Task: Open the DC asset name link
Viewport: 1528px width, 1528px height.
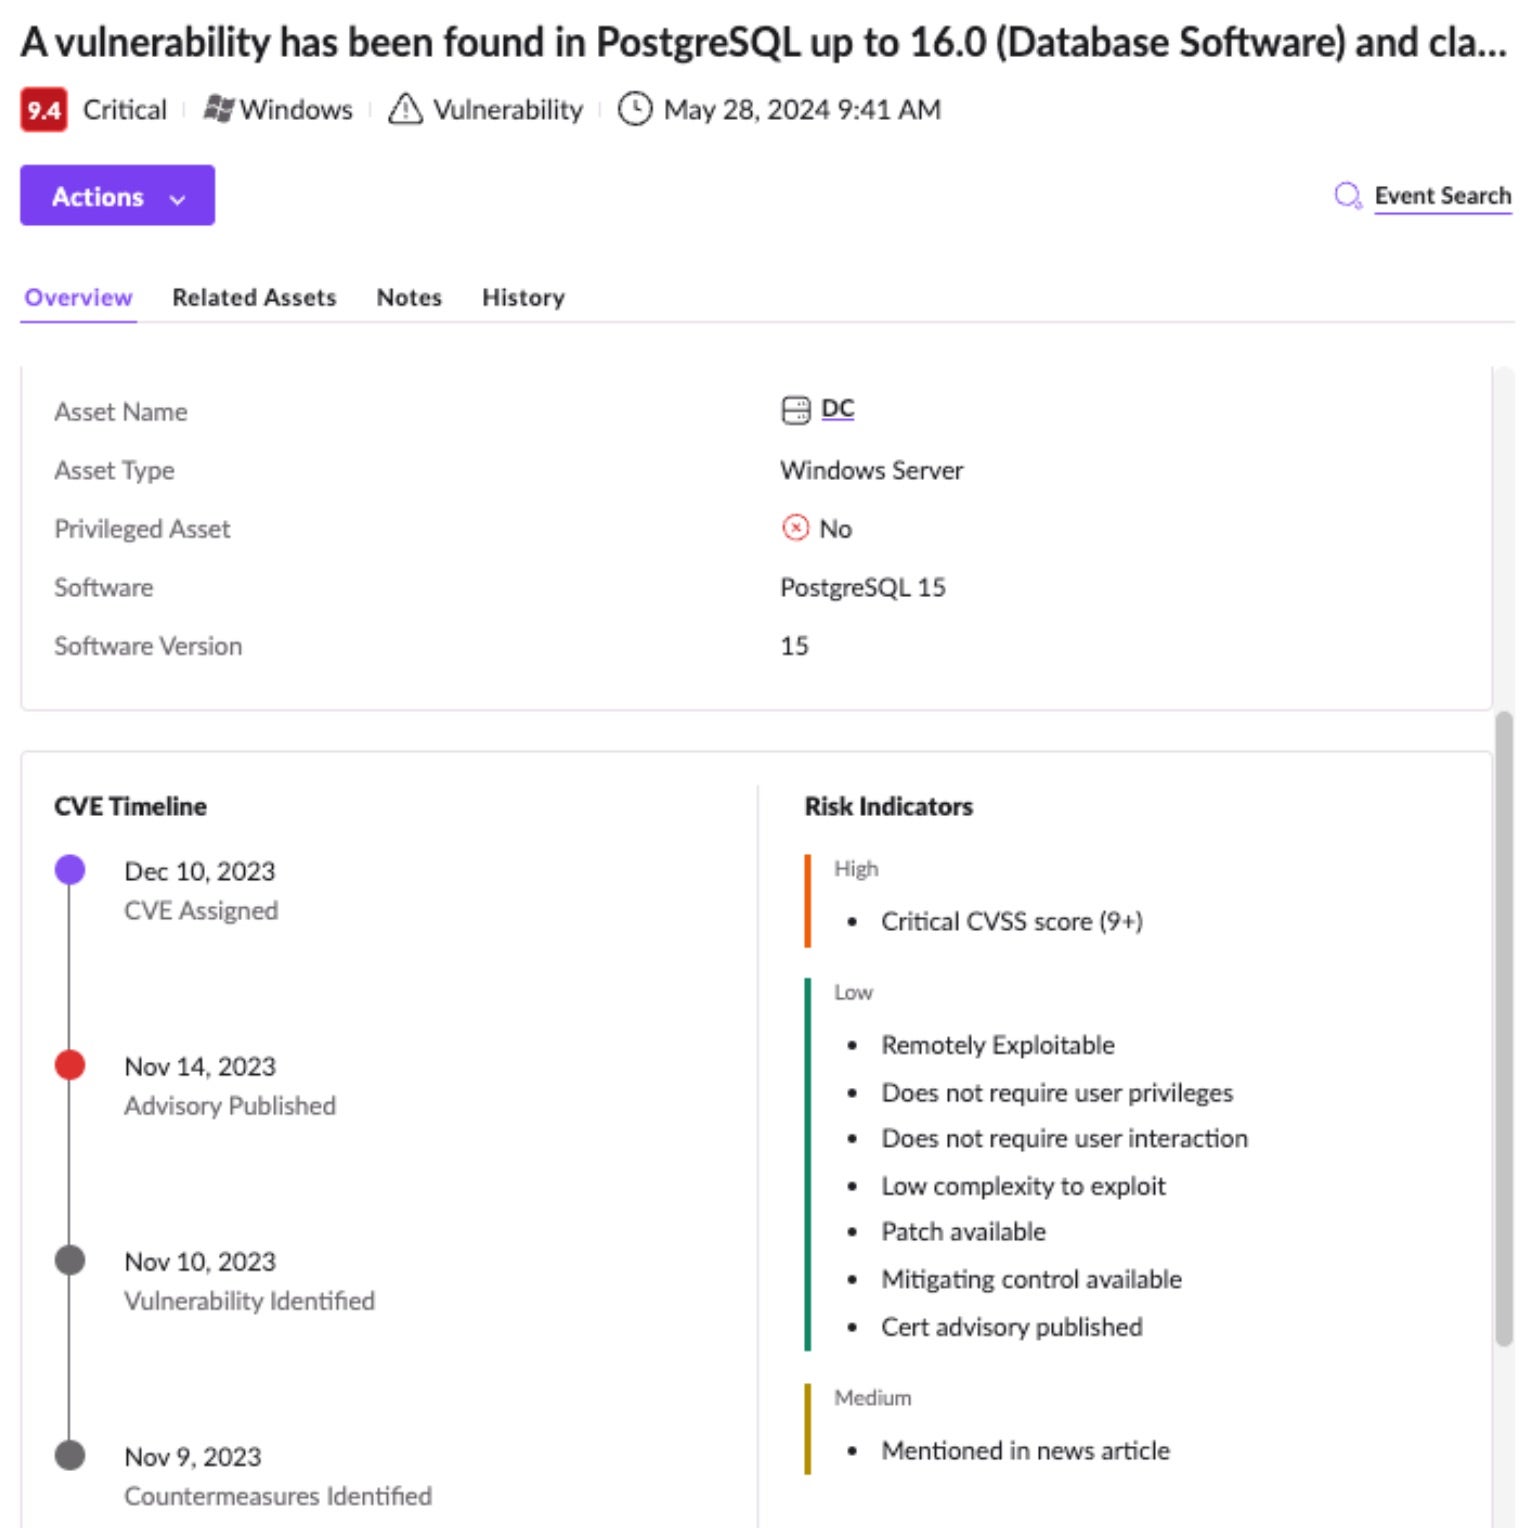Action: [x=837, y=409]
